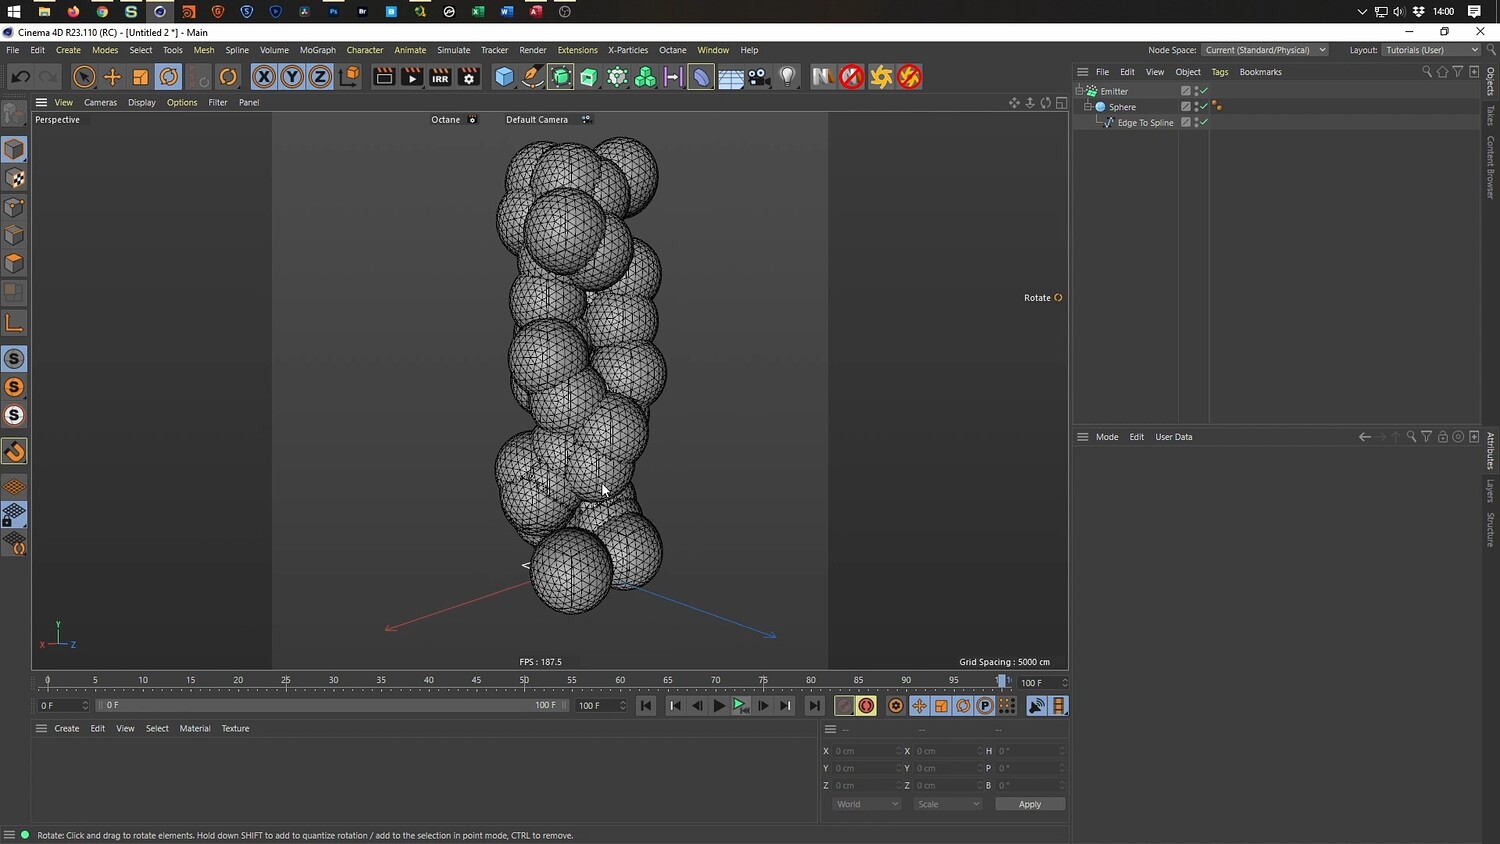Open the Simulate menu
The image size is (1500, 844).
453,50
